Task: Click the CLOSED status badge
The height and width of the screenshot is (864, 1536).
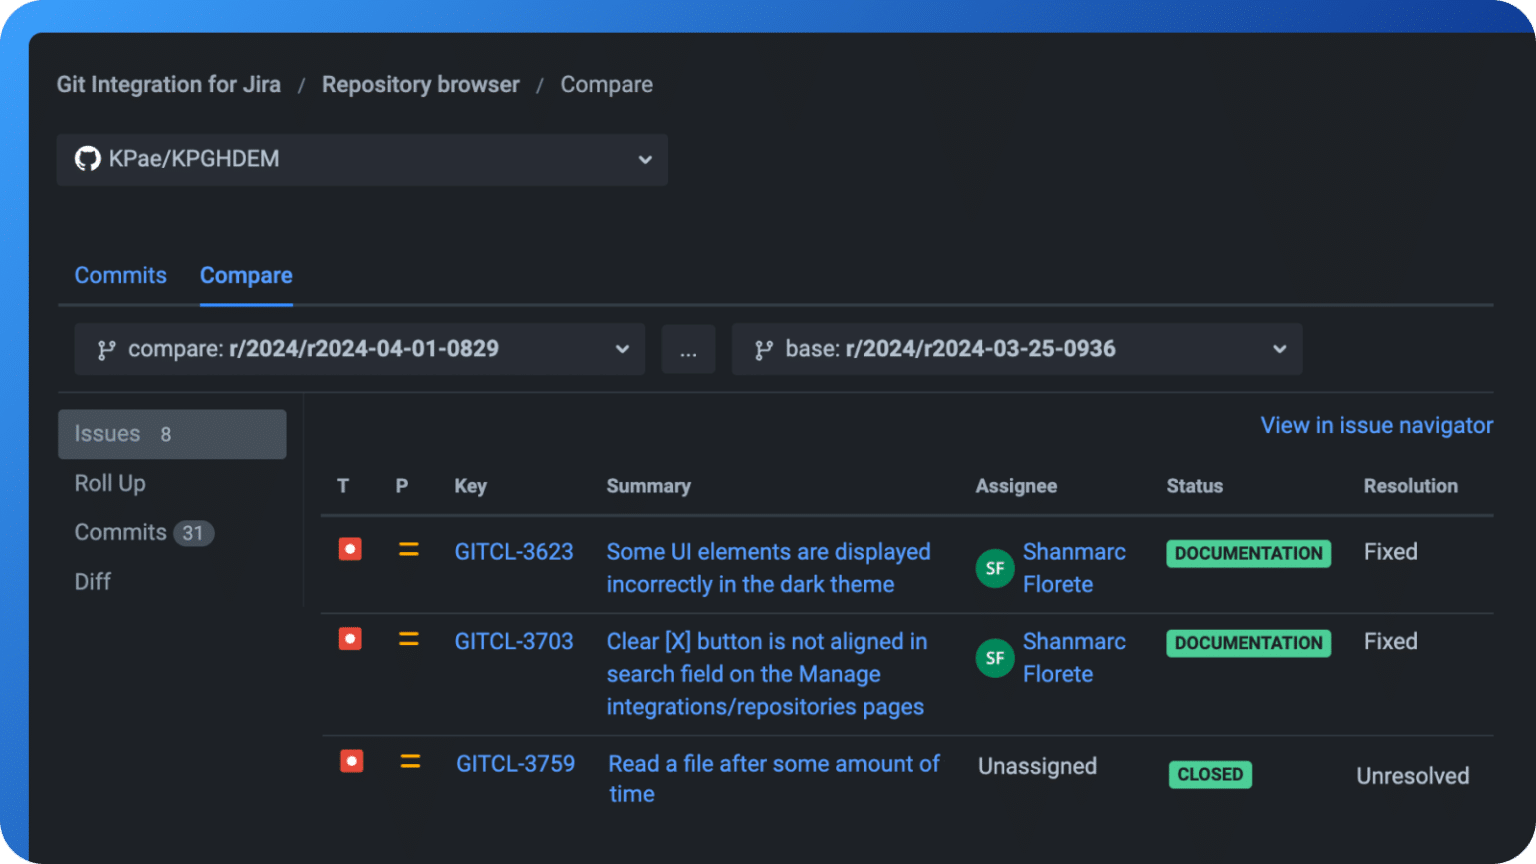Action: pos(1210,774)
